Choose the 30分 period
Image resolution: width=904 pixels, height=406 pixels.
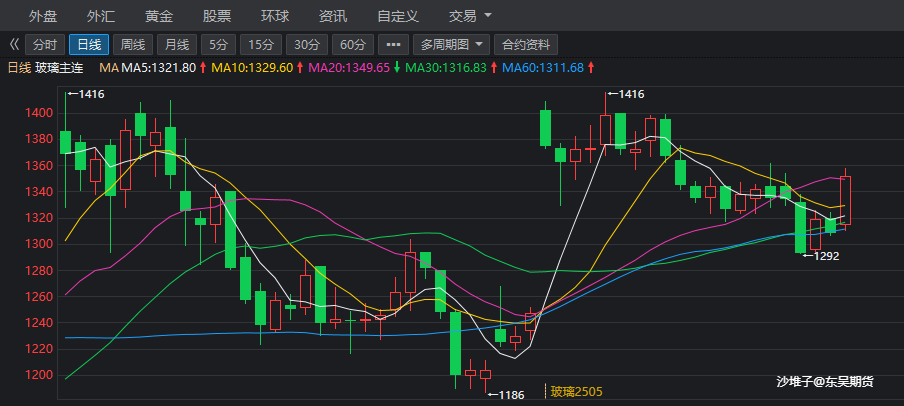(307, 44)
